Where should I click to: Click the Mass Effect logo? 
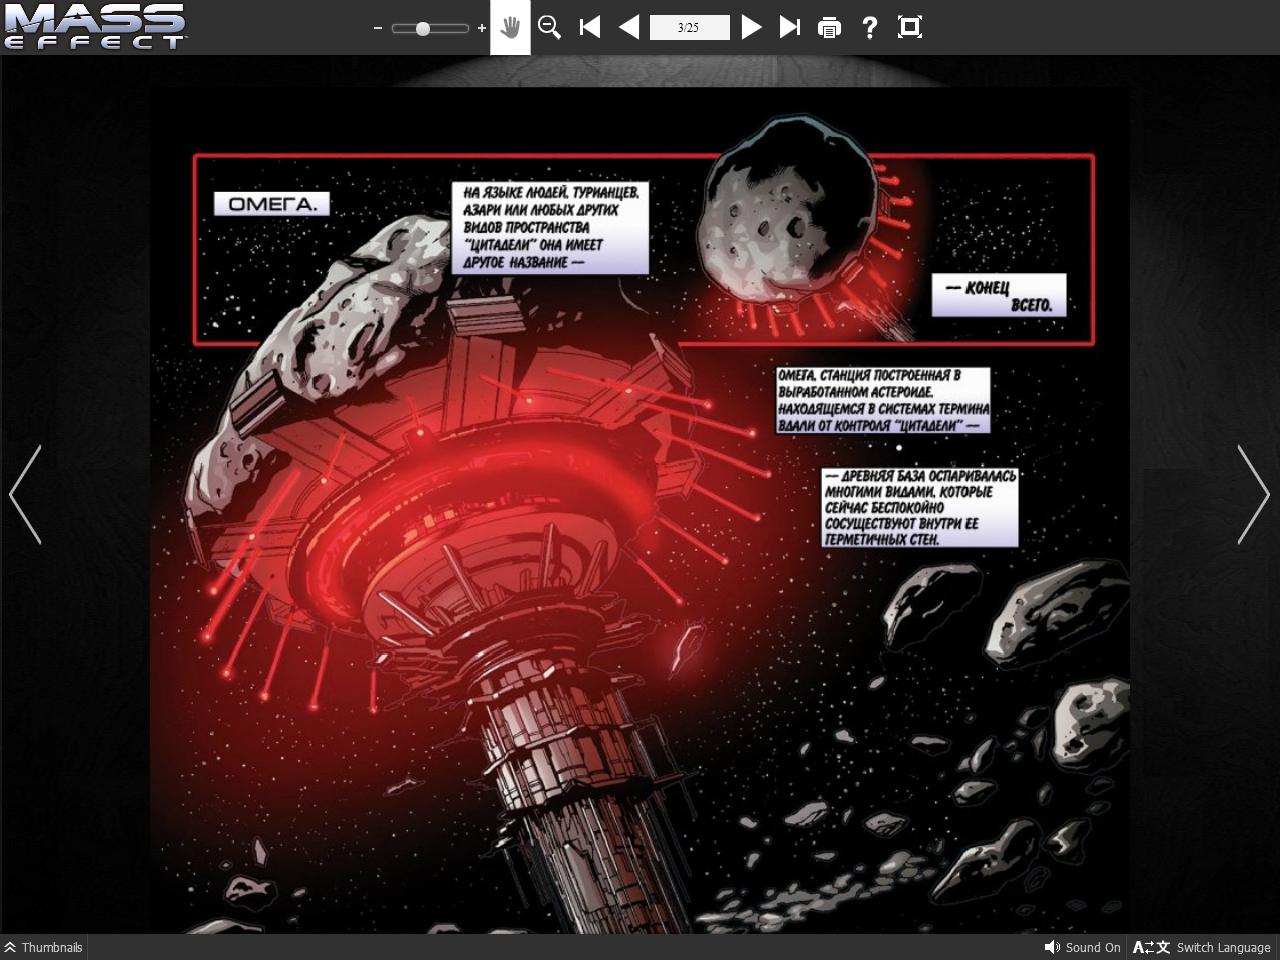click(x=95, y=27)
